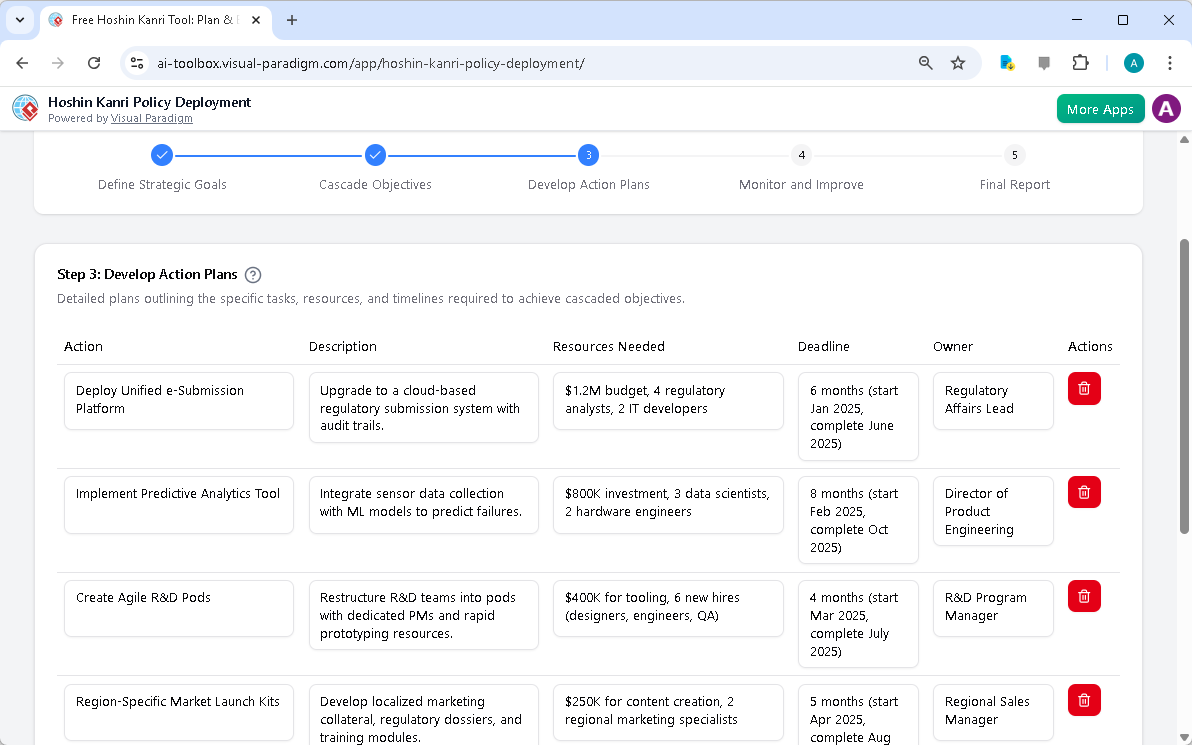
Task: Bookmark the page using the star icon
Action: (958, 62)
